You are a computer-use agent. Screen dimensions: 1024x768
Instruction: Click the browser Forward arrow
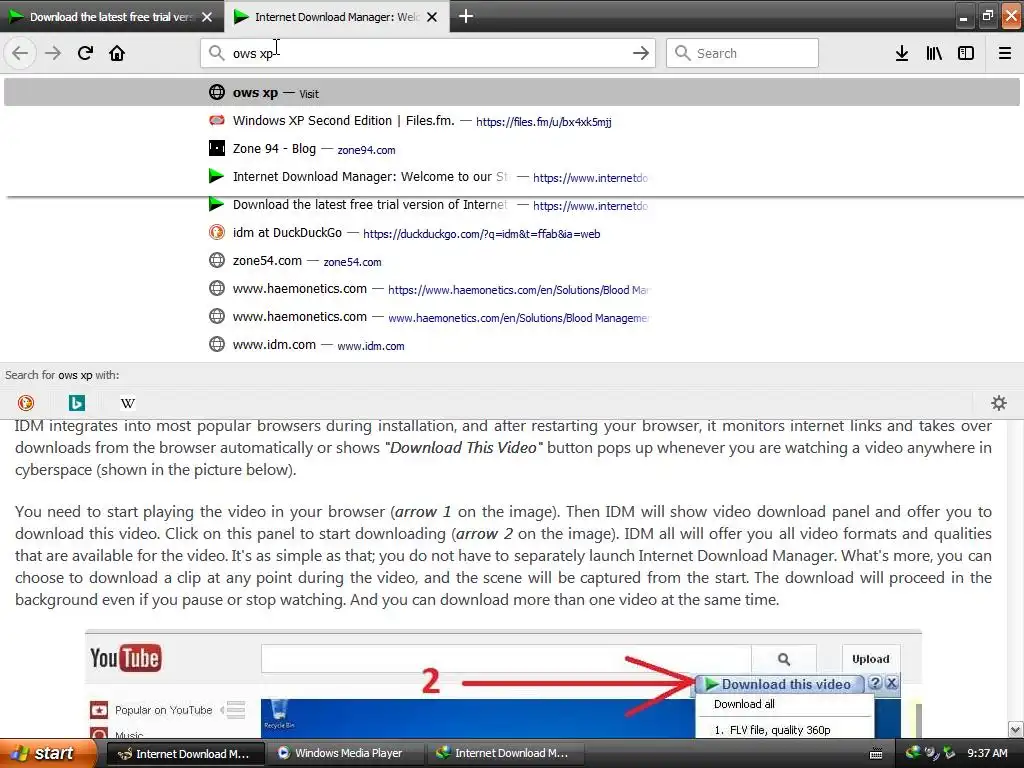pos(53,53)
